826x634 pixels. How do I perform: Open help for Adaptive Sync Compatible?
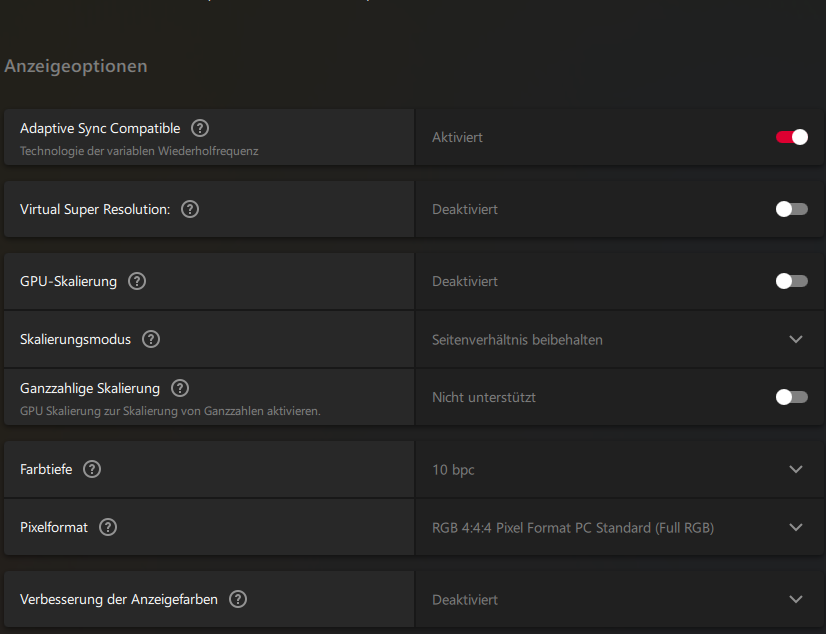(x=200, y=128)
